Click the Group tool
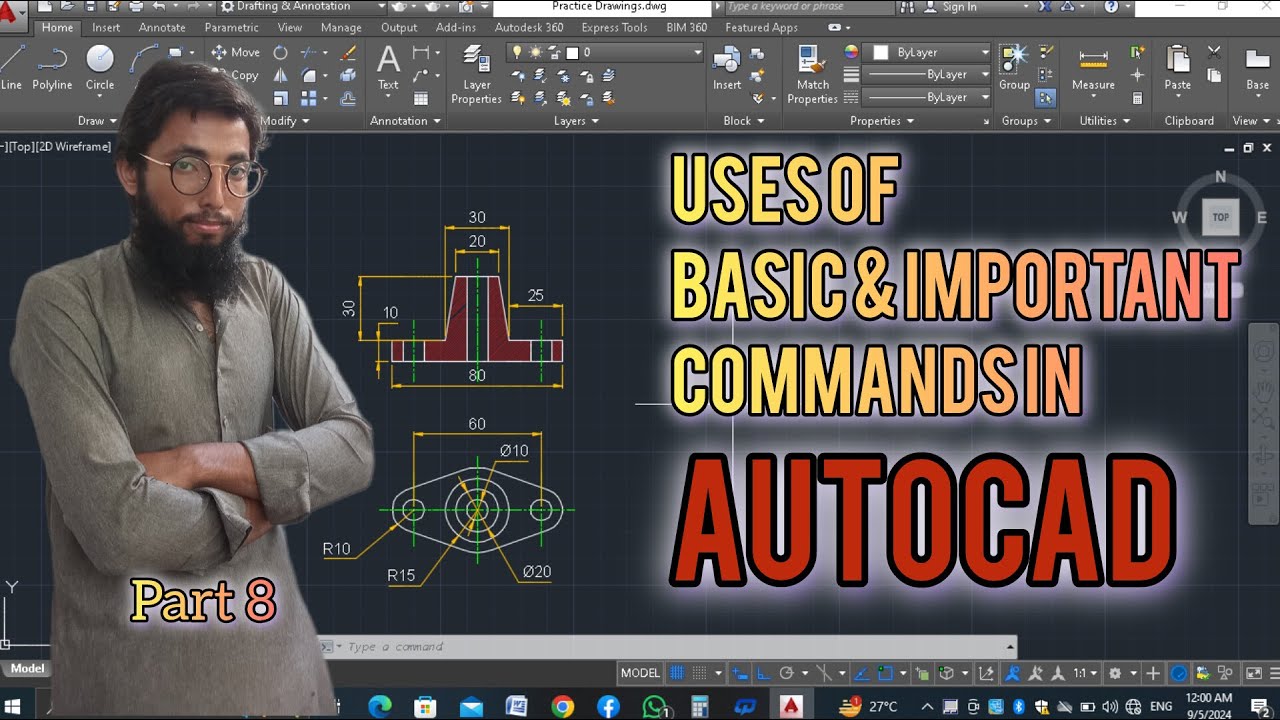Viewport: 1280px width, 720px height. [1014, 67]
